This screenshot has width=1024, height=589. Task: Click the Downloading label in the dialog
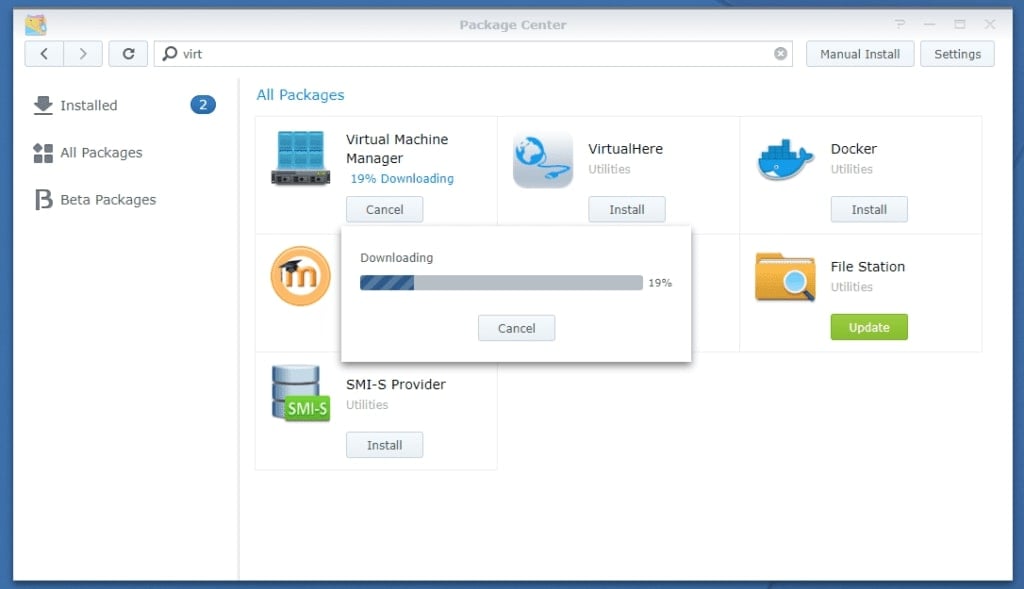click(x=396, y=258)
